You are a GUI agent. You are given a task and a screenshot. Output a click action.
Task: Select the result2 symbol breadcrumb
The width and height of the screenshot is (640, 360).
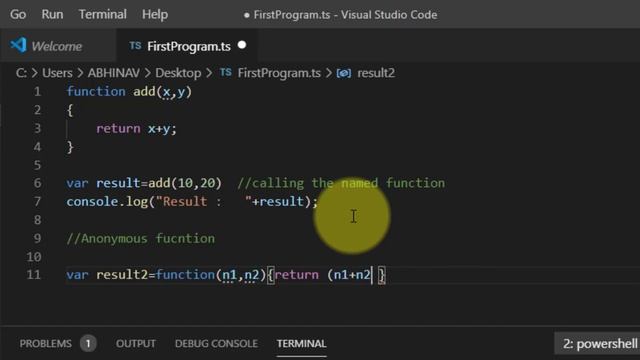point(376,73)
